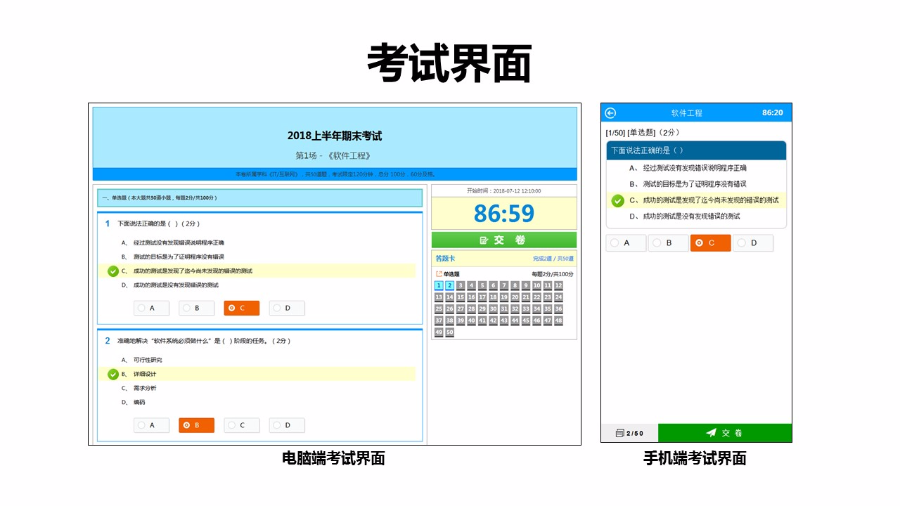
Task: Click question 2 option D 编码
Action: (139, 403)
